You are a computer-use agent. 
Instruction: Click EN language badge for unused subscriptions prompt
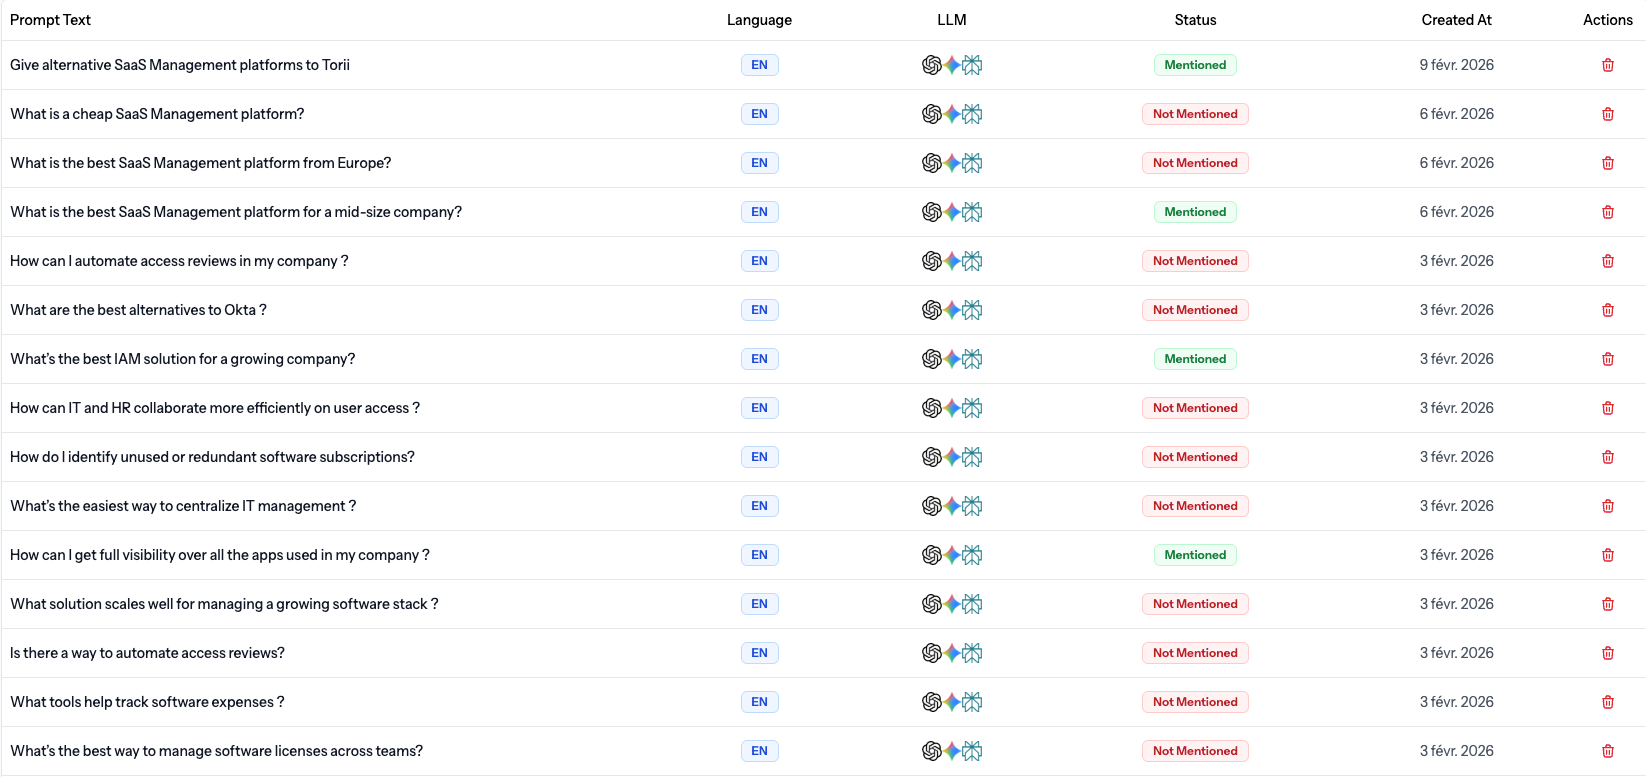[x=759, y=457]
